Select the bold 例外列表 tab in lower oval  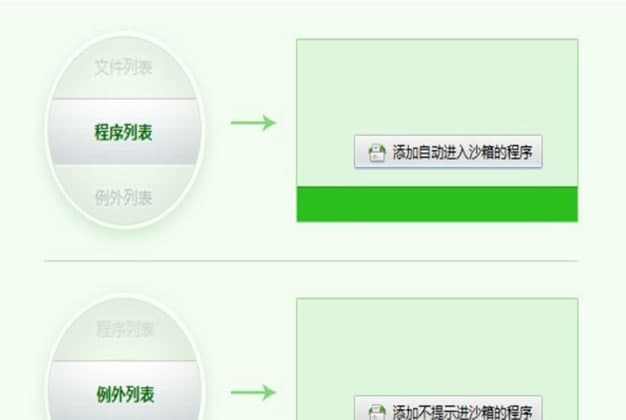pyautogui.click(x=125, y=394)
